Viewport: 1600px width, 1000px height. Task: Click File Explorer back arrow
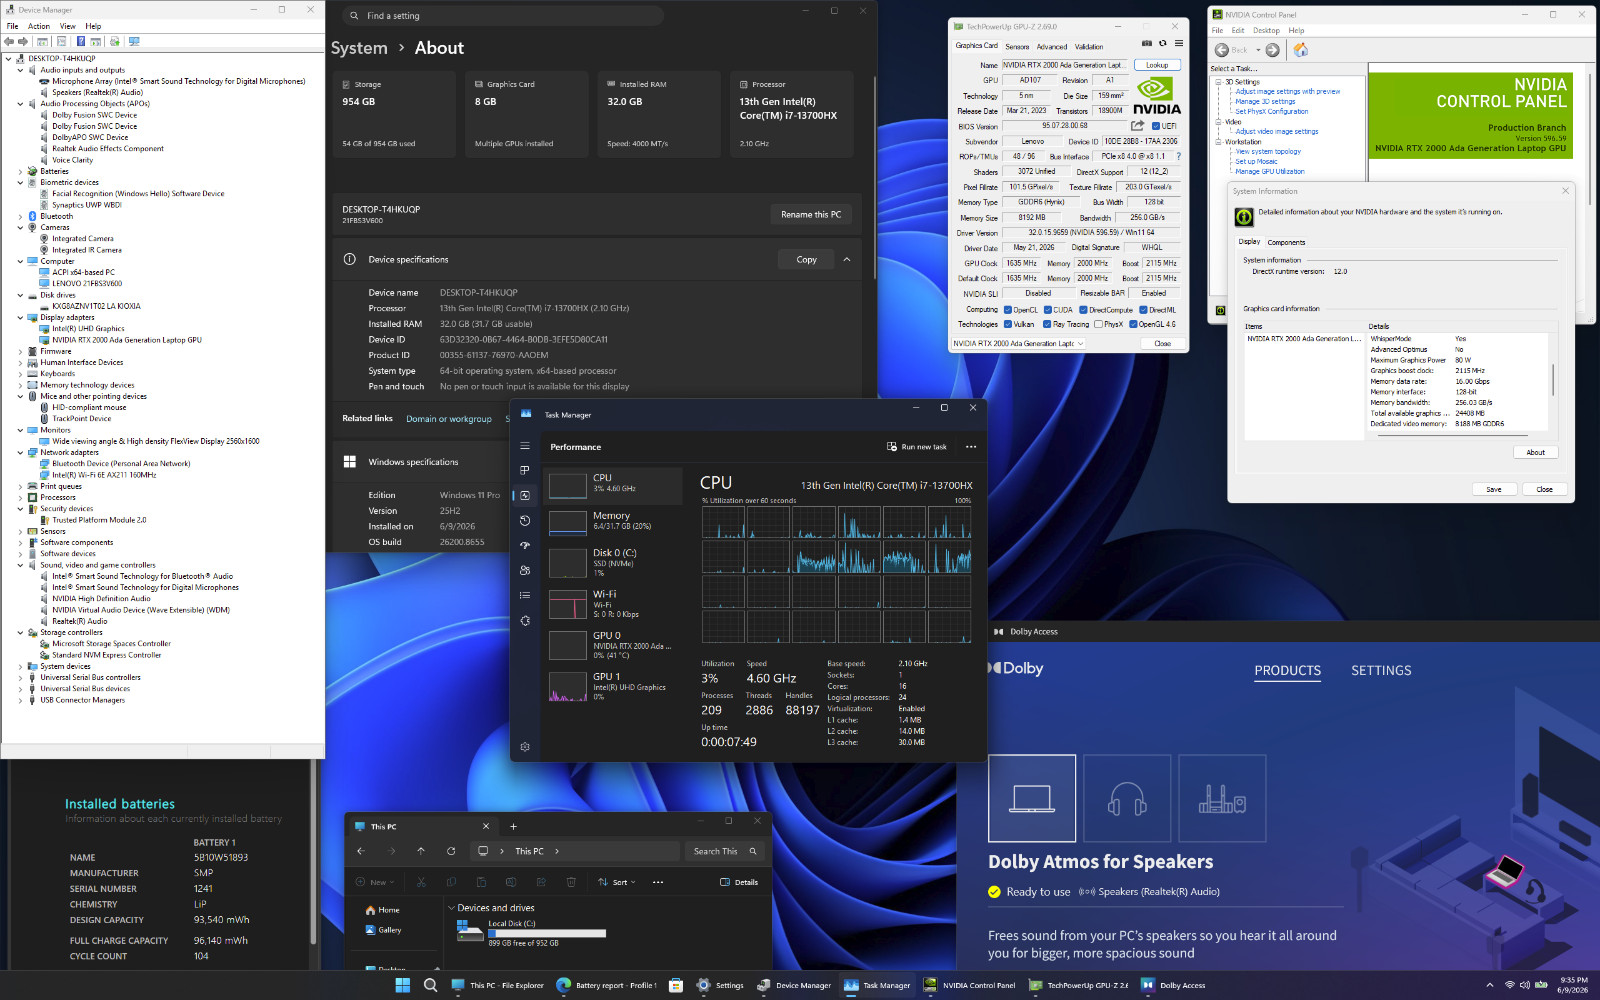pyautogui.click(x=361, y=851)
